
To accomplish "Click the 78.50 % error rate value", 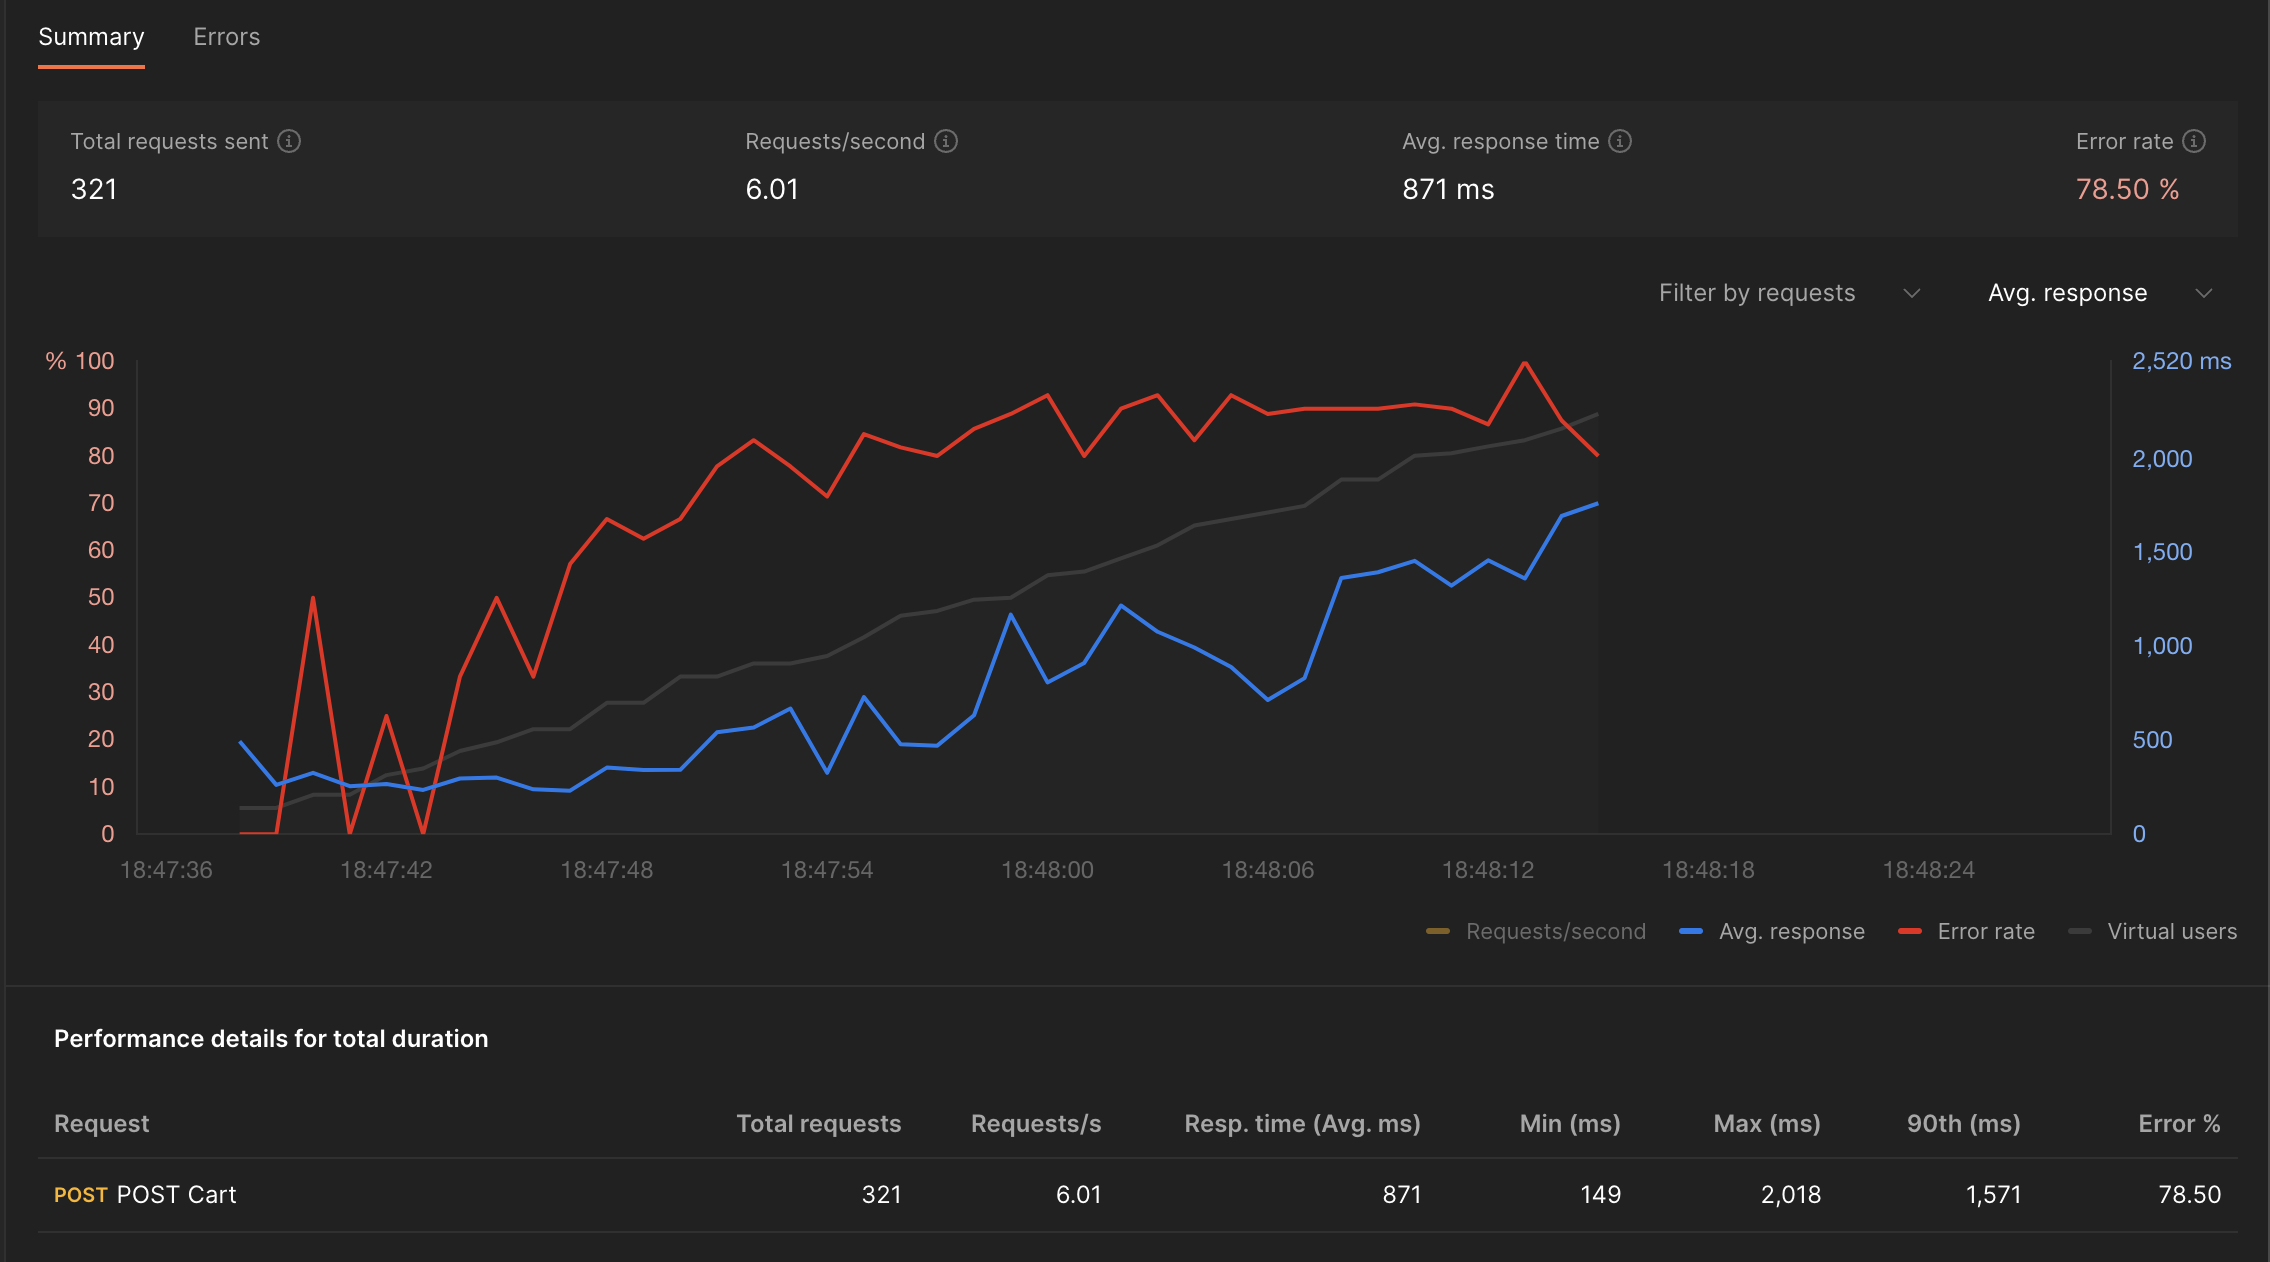I will point(2126,189).
